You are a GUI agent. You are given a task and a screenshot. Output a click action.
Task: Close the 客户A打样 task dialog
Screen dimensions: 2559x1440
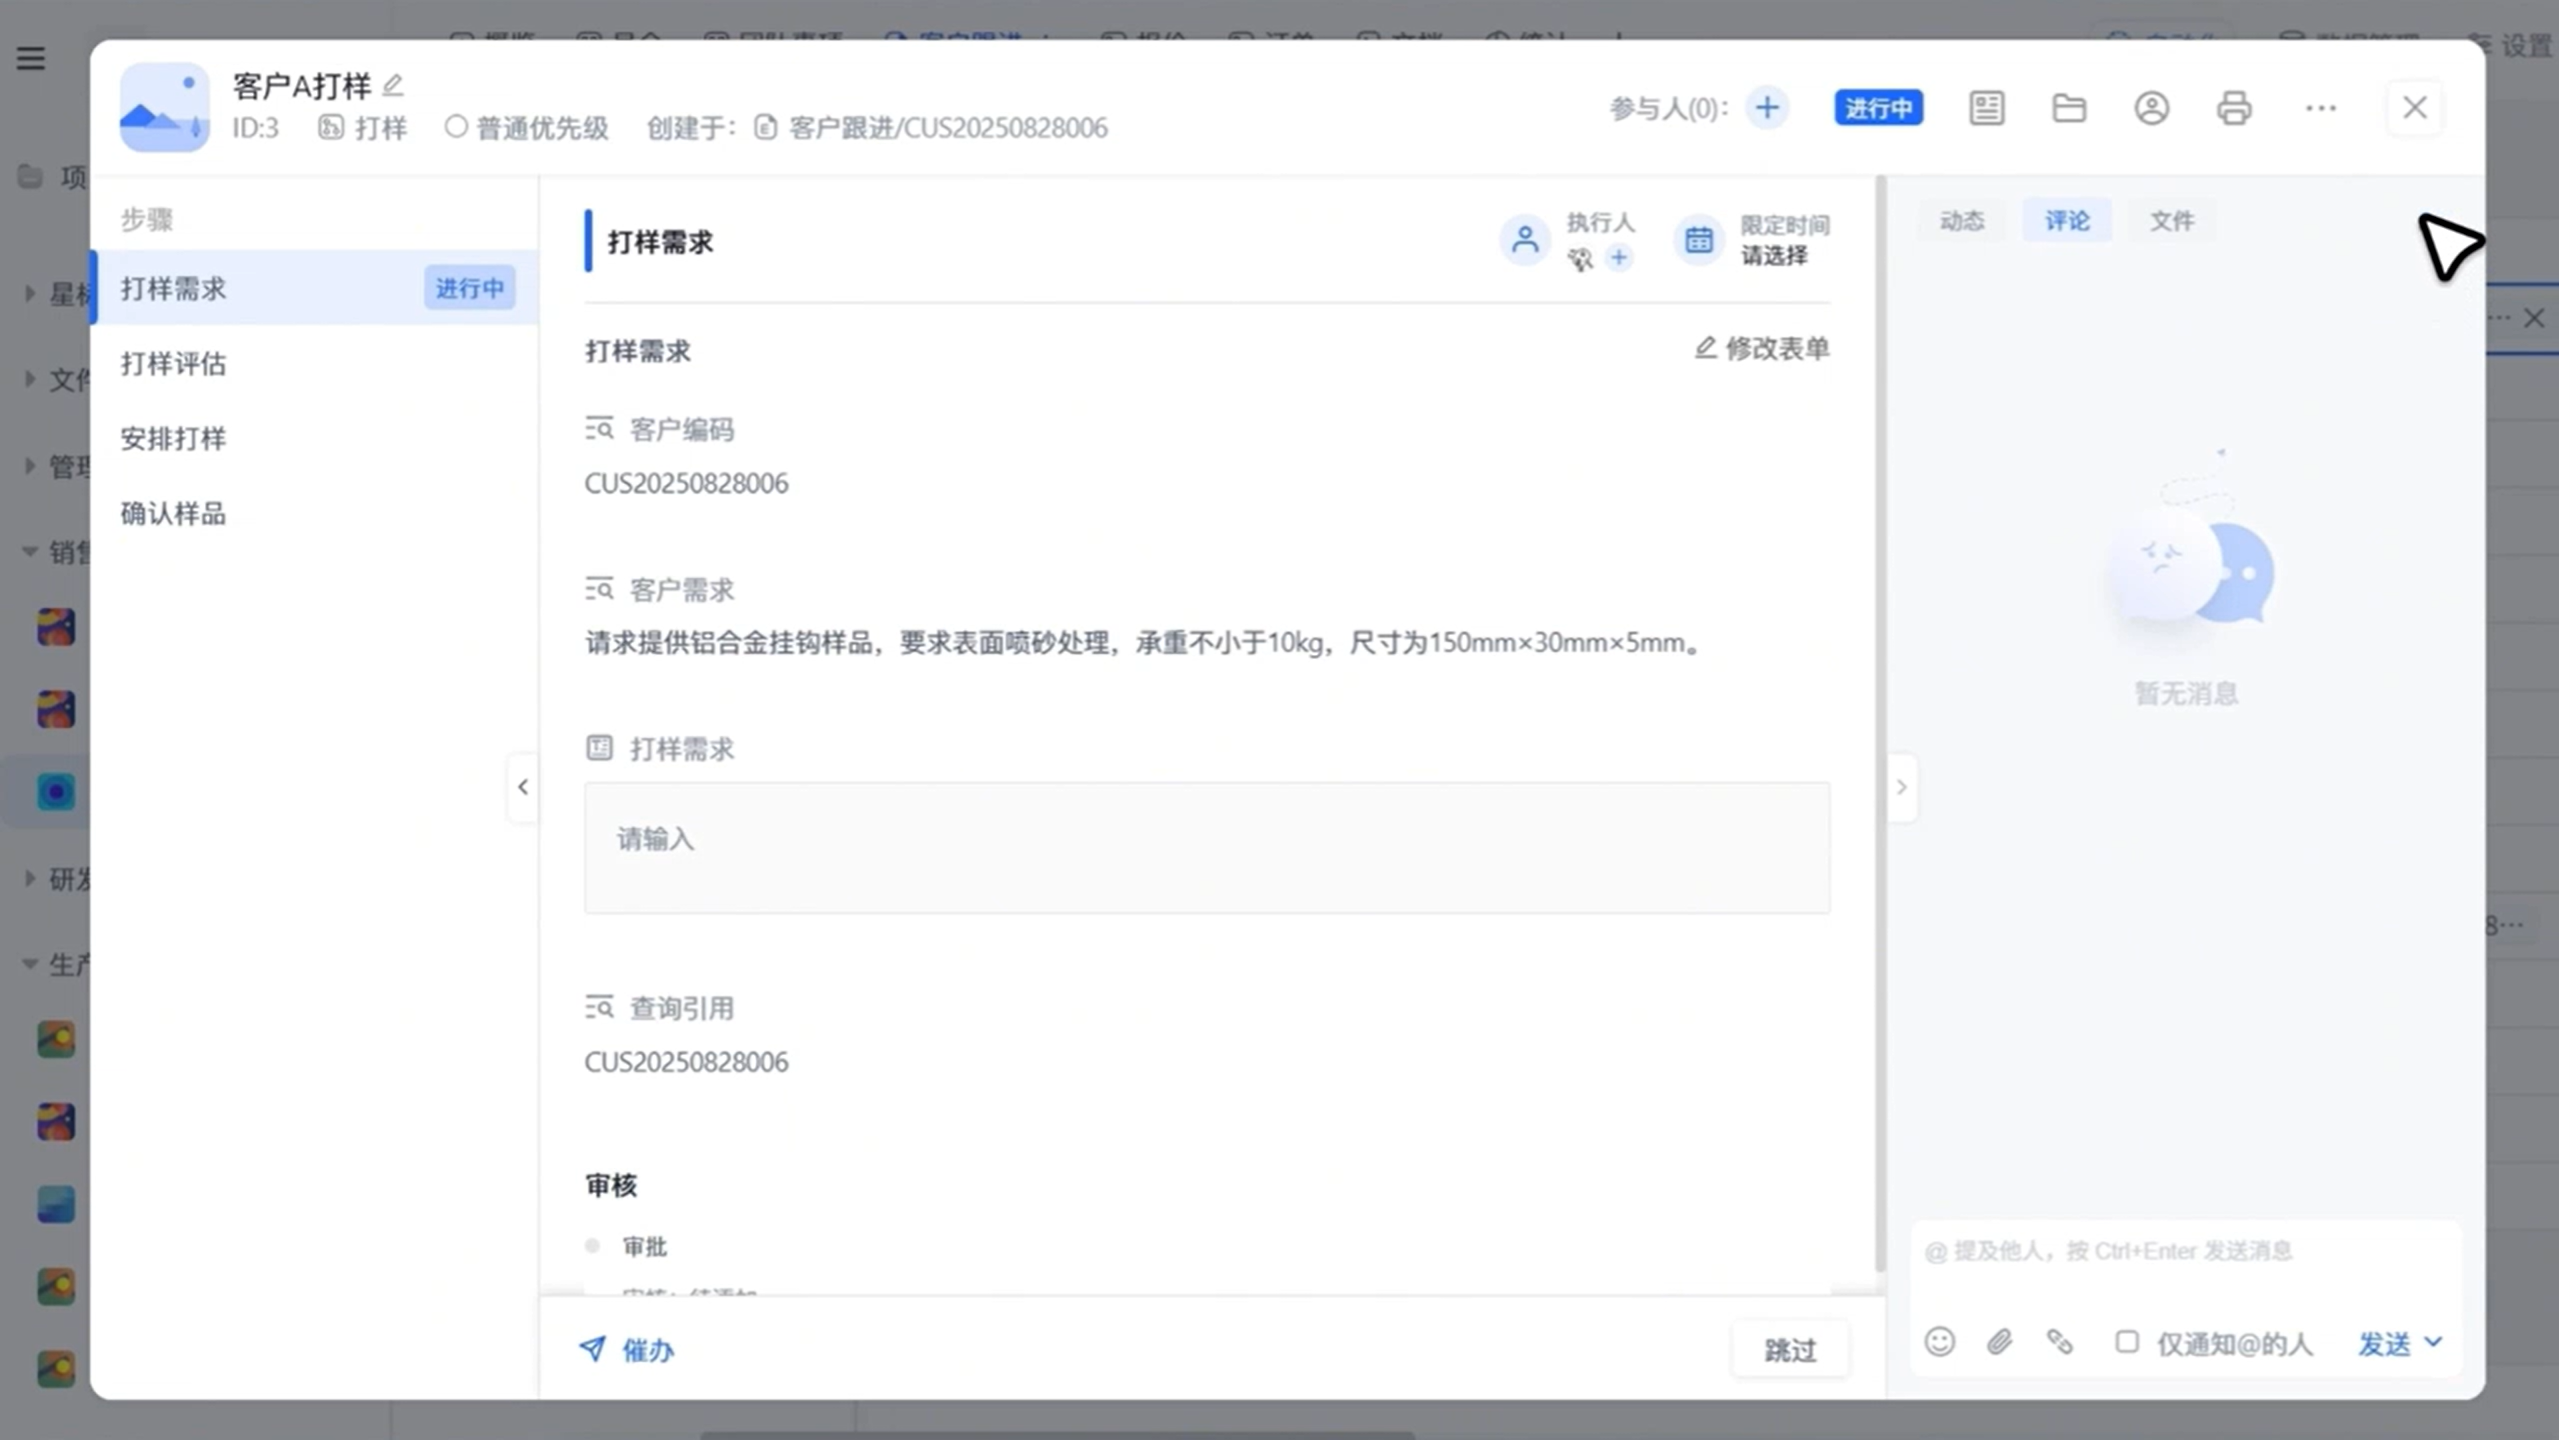(x=2414, y=107)
